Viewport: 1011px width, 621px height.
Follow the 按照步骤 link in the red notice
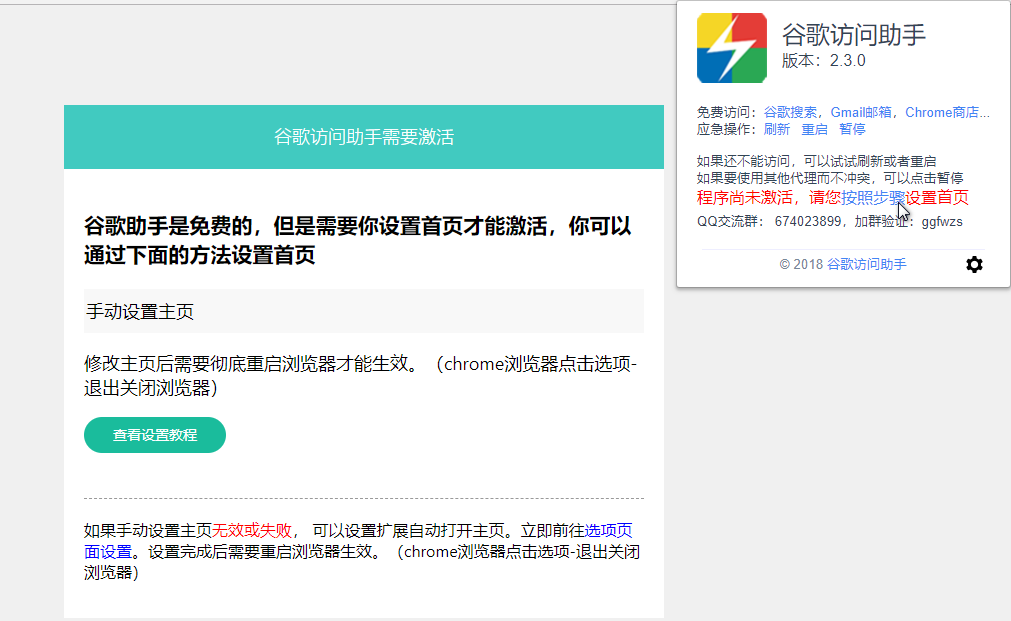click(872, 197)
